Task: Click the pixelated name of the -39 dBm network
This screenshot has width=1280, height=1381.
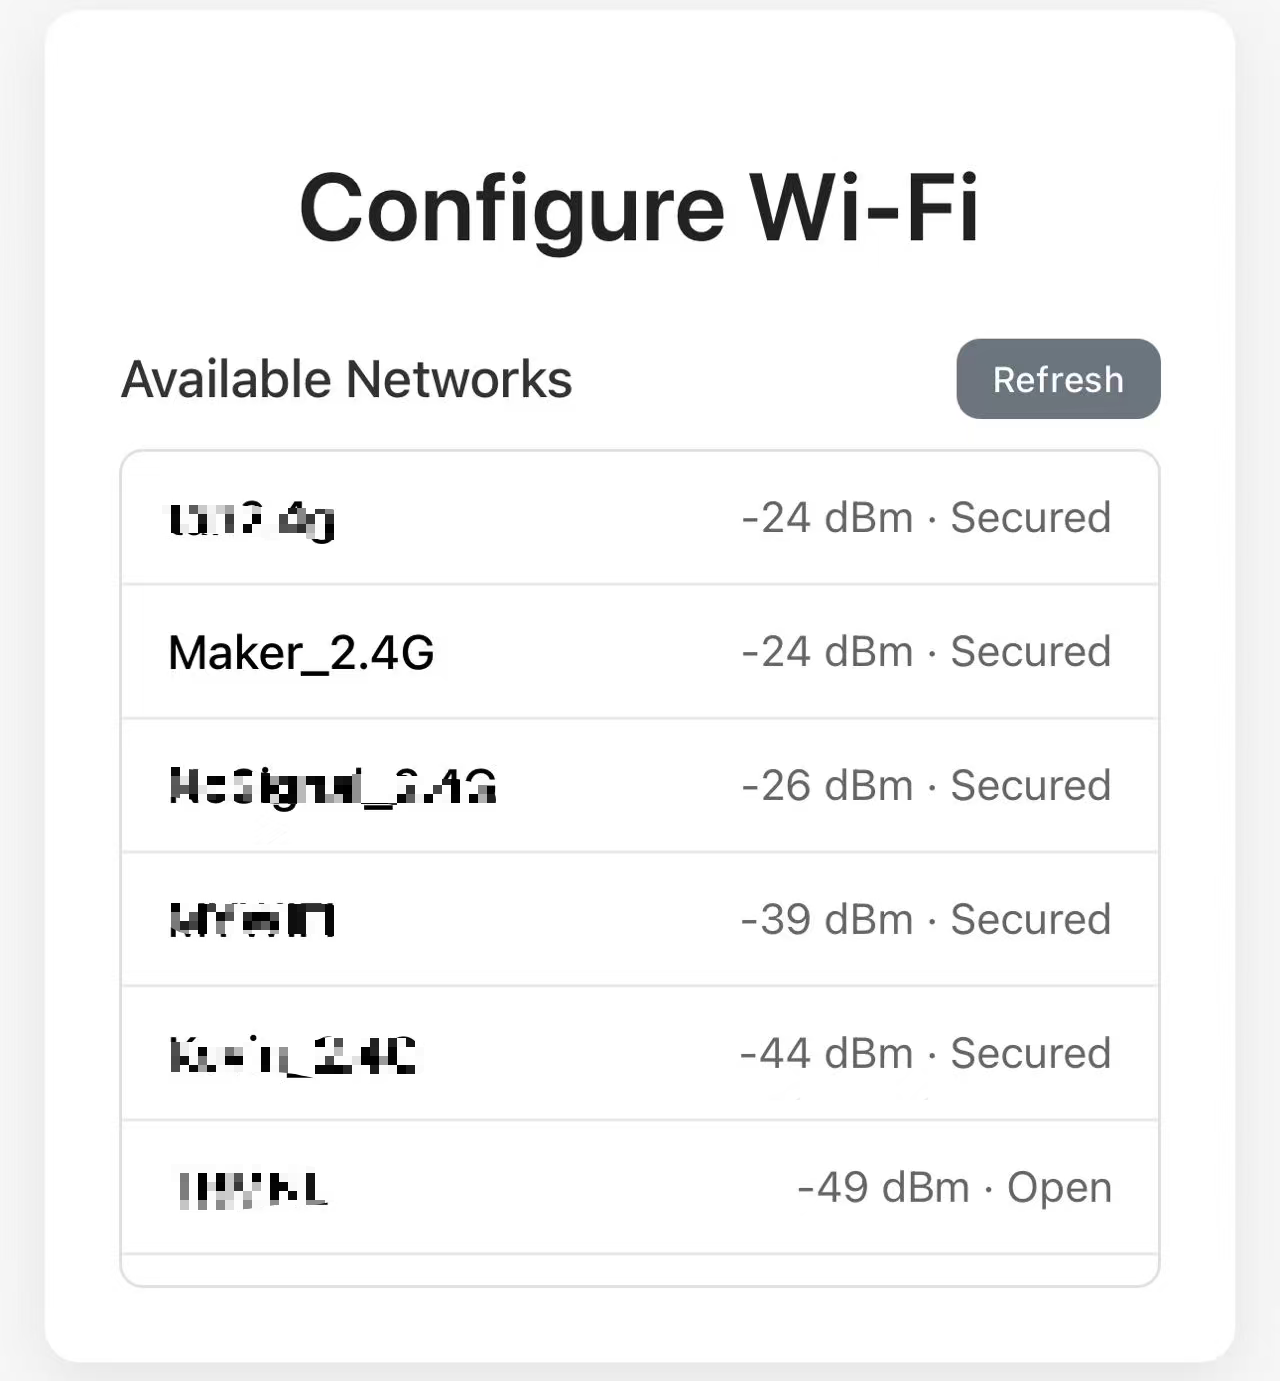Action: 252,920
